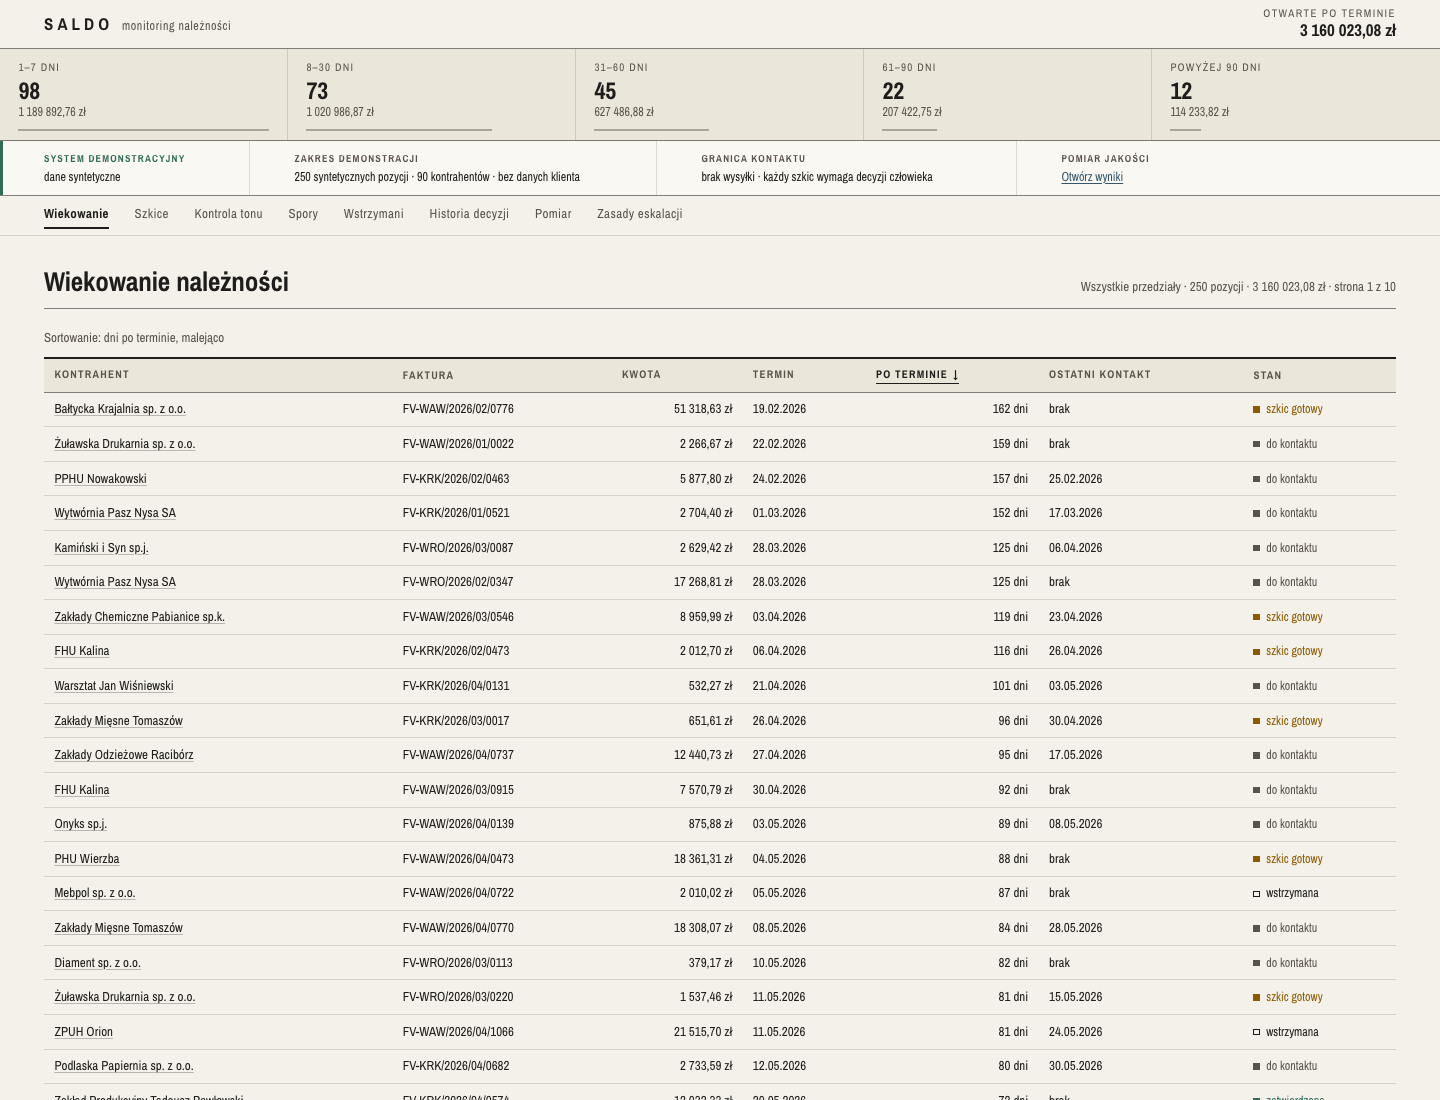Sort by the Faktura column header
This screenshot has height=1100, width=1440.
click(428, 376)
